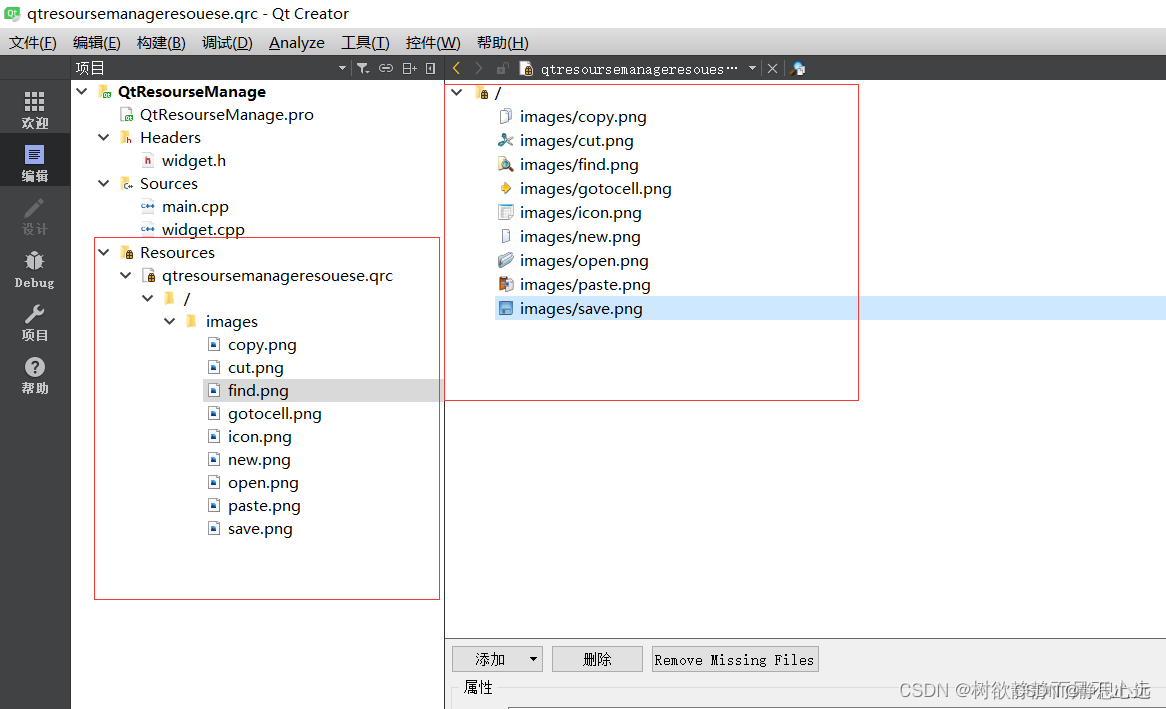1166x709 pixels.
Task: Toggle the file lock icon
Action: [x=502, y=68]
